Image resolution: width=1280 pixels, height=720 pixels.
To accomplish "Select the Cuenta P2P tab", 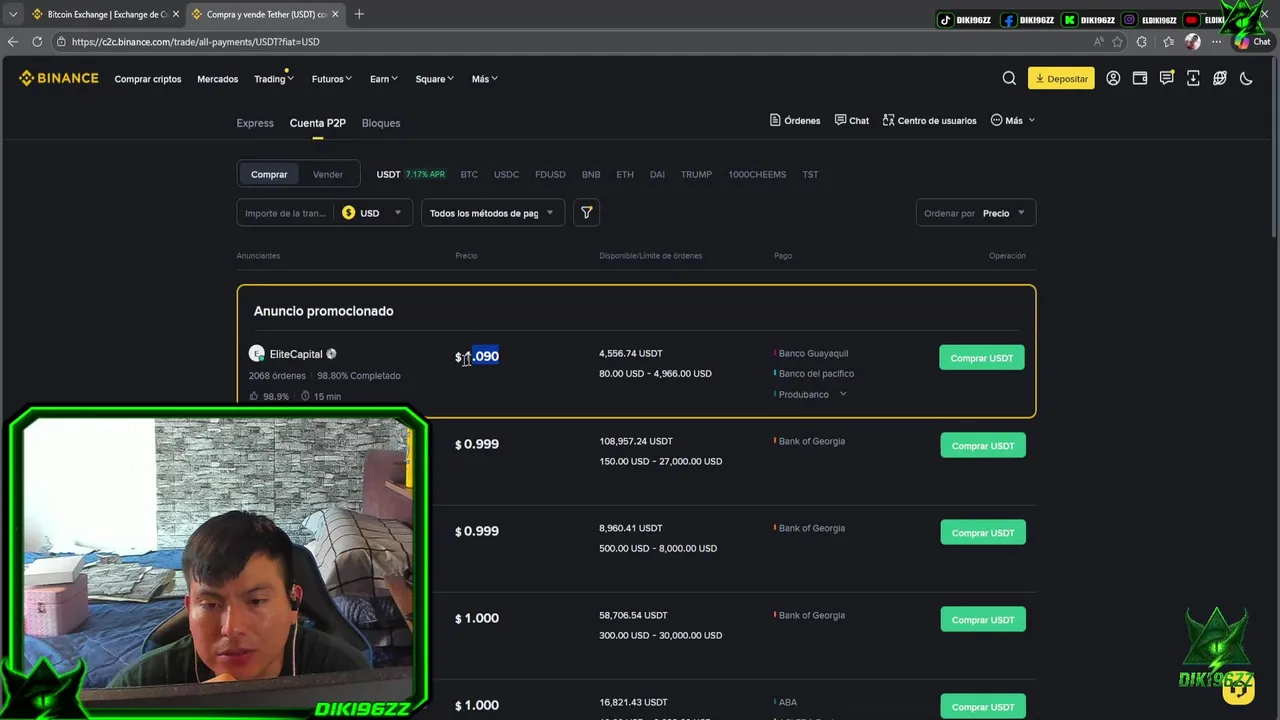I will click(x=318, y=123).
